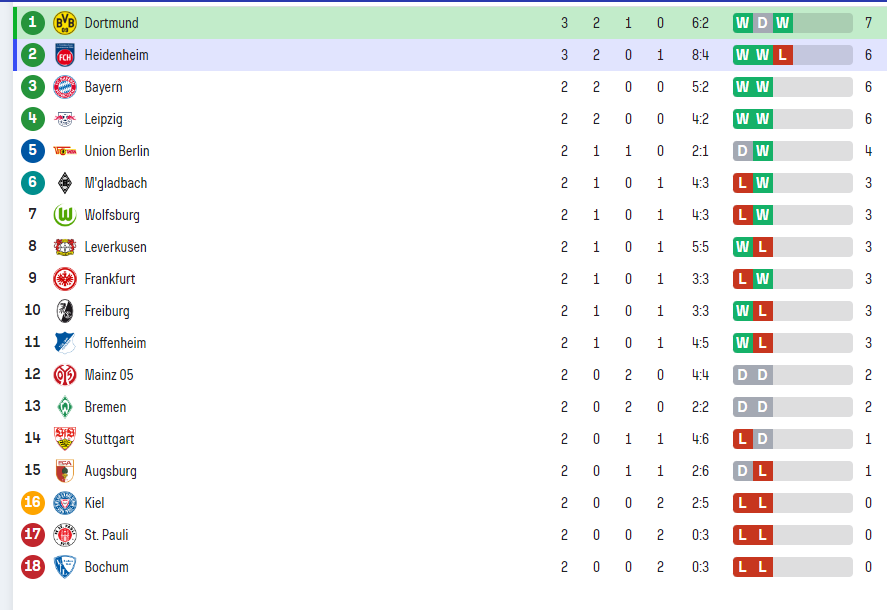The width and height of the screenshot is (887, 610).
Task: Select the Mainz 05 club logo
Action: (x=64, y=375)
